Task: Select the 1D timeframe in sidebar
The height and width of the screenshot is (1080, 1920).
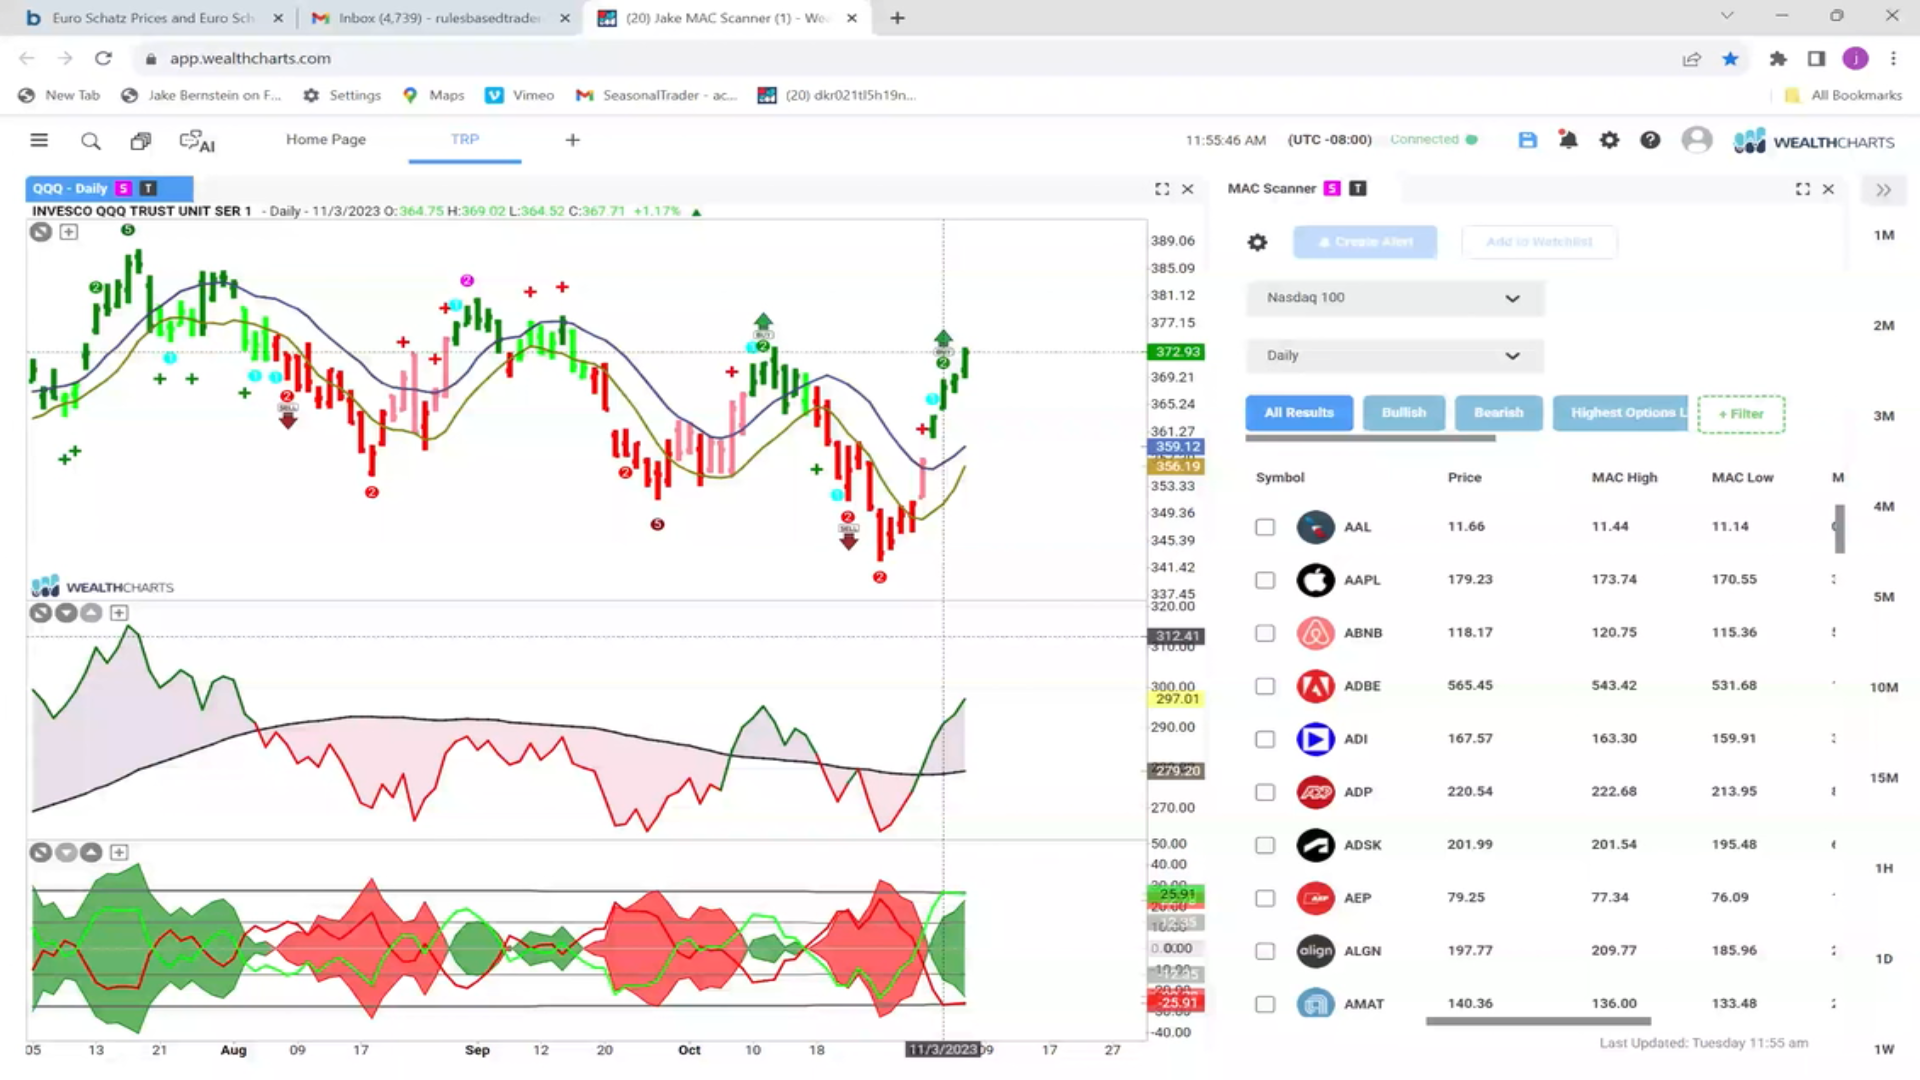Action: 1884,959
